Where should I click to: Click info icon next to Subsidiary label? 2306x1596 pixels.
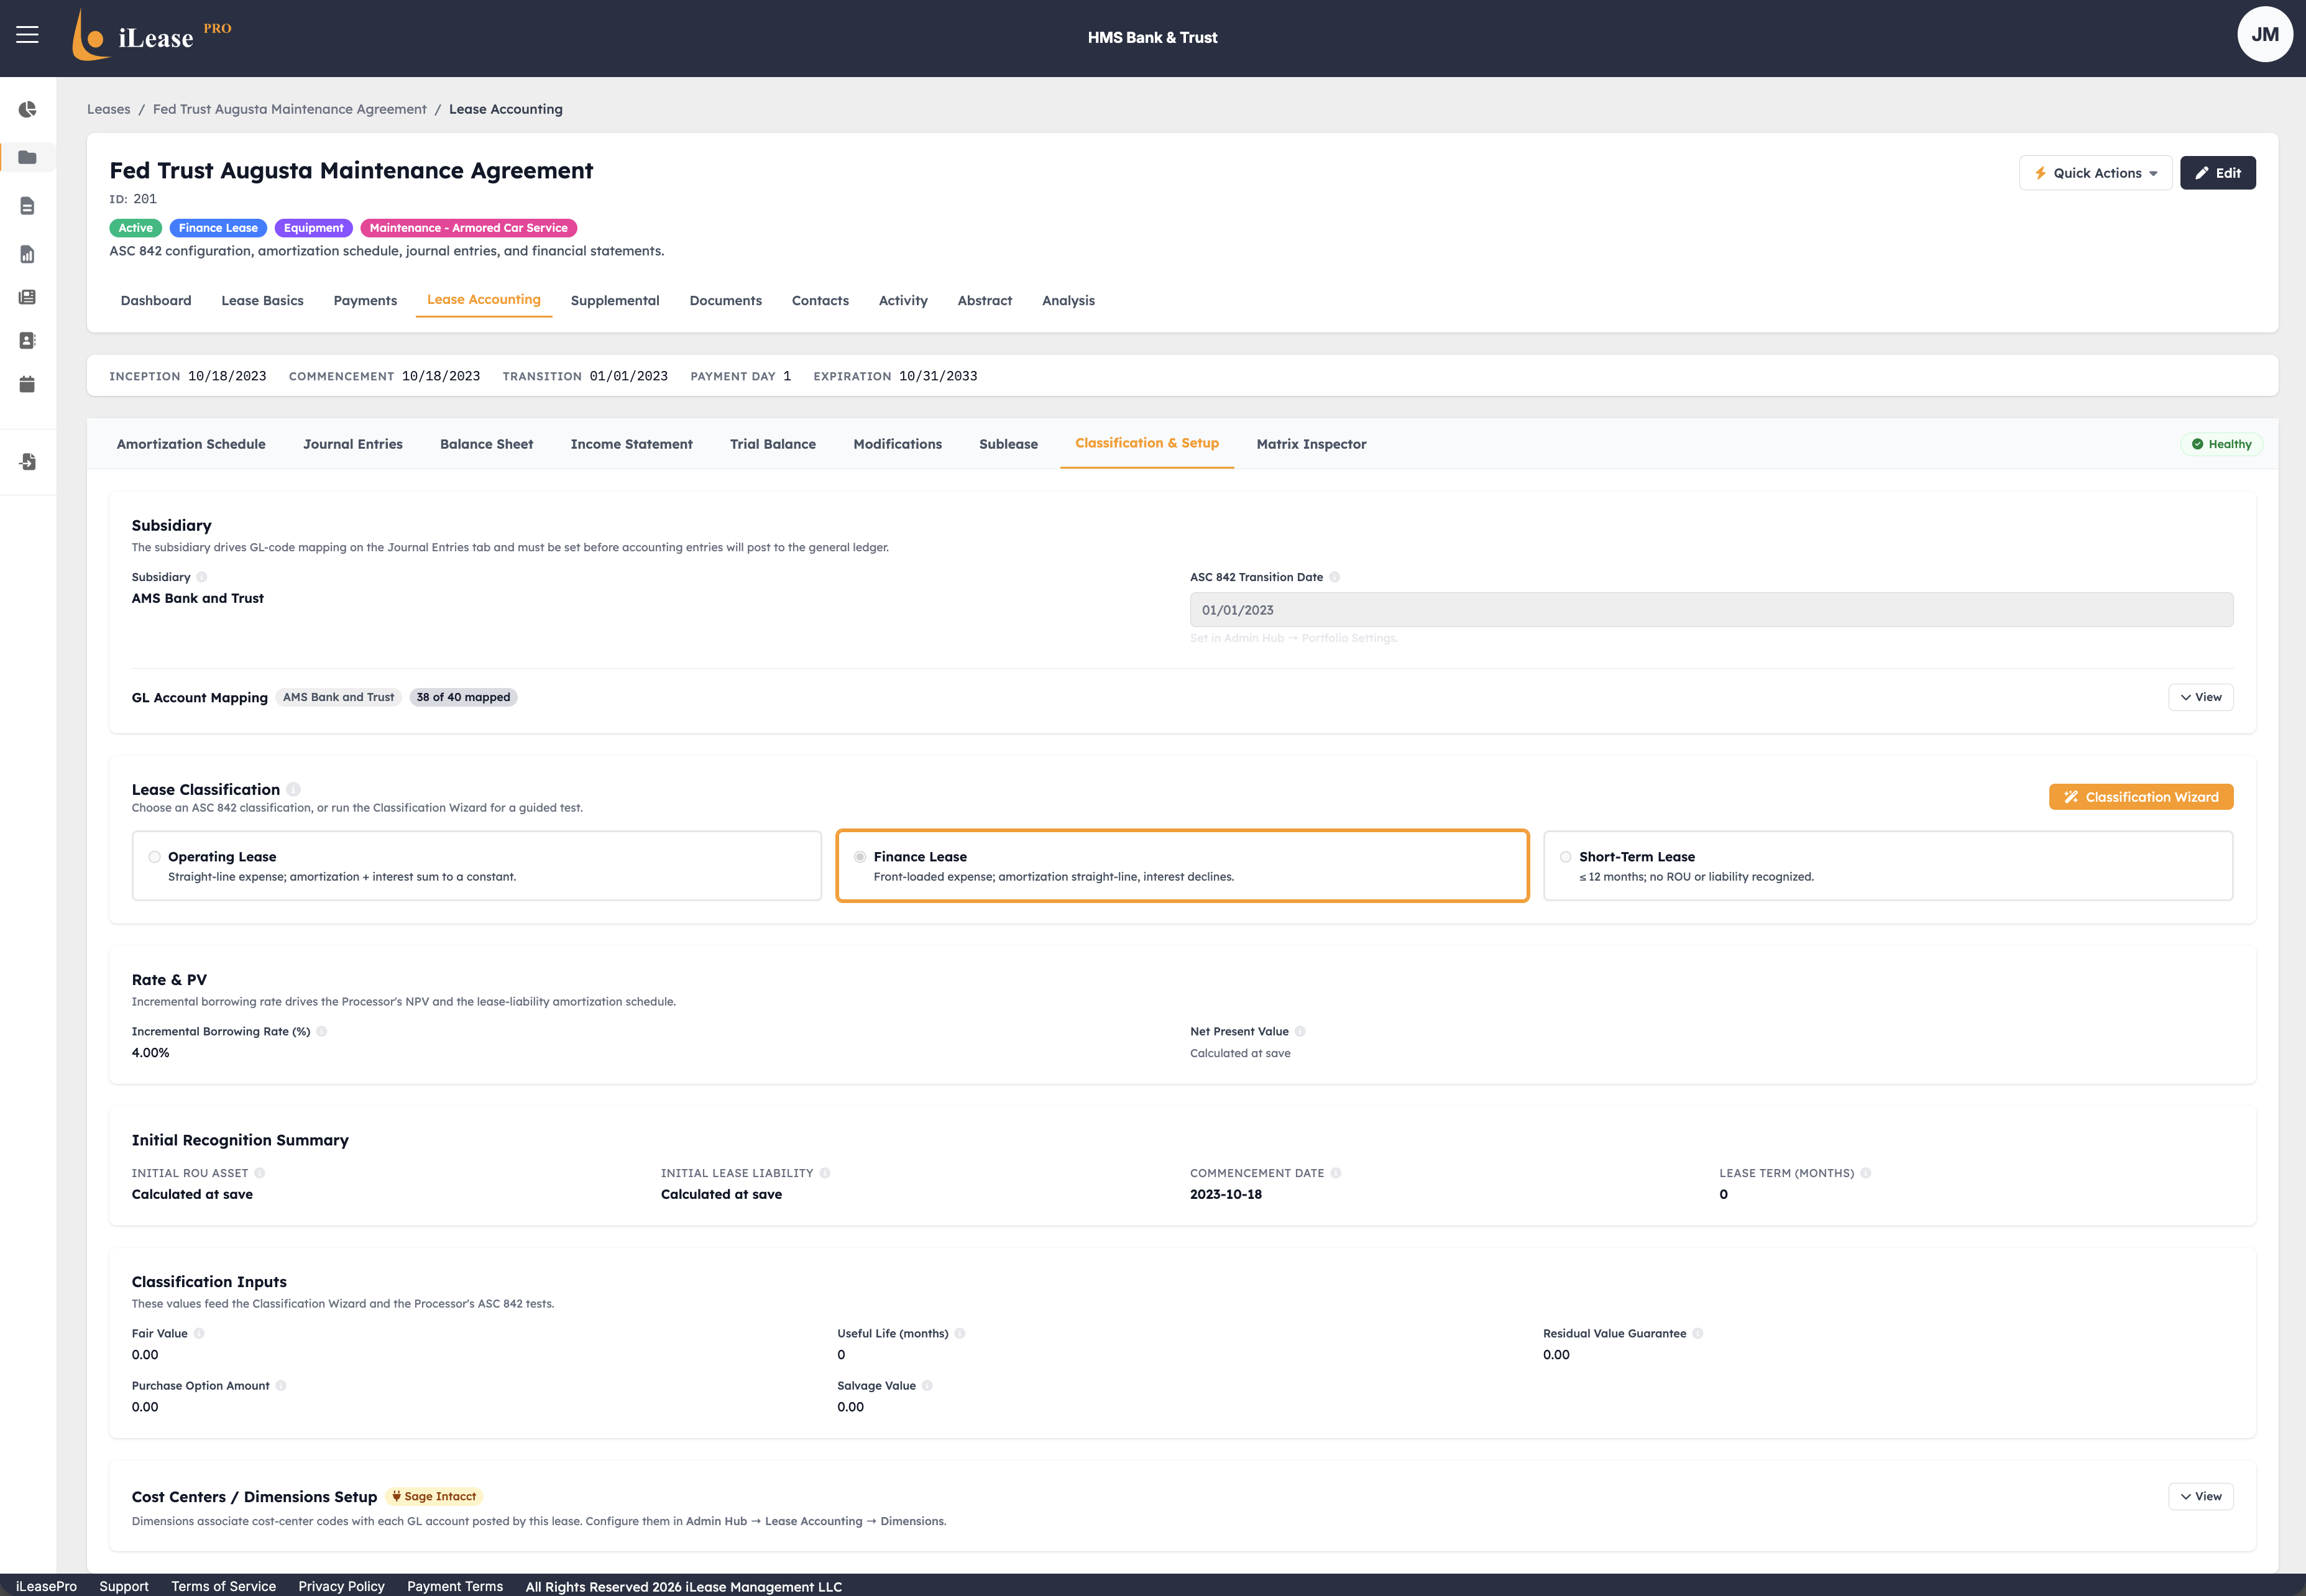(x=202, y=577)
